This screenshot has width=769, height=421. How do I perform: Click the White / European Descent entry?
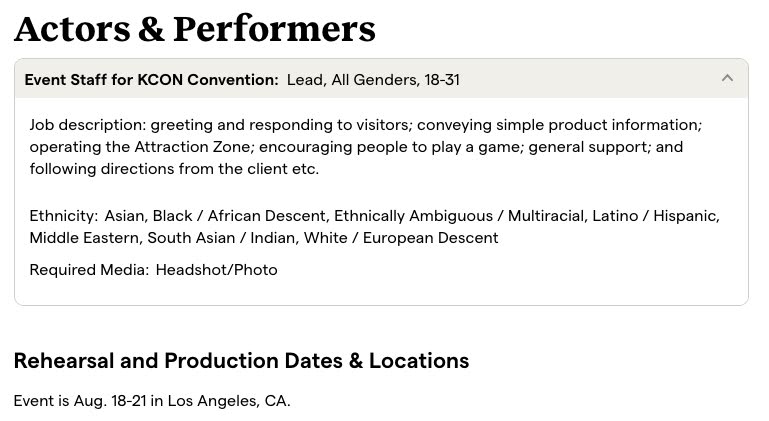[x=401, y=238]
